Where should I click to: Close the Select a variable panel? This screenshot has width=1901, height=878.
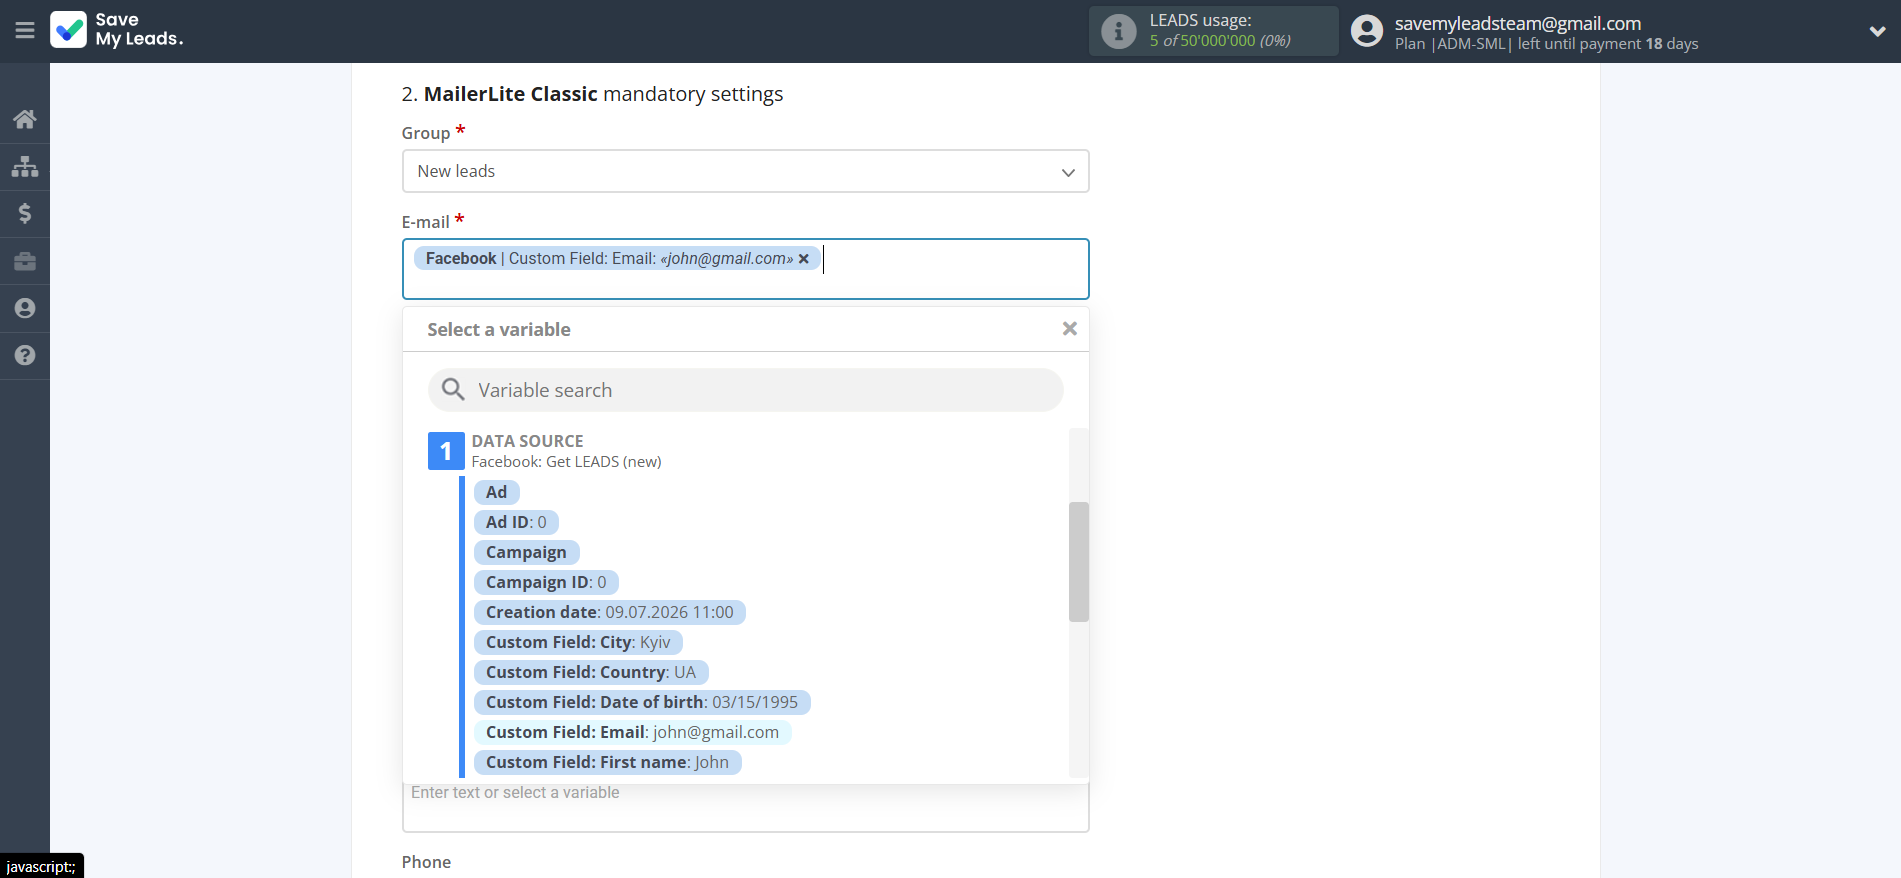(x=1069, y=329)
